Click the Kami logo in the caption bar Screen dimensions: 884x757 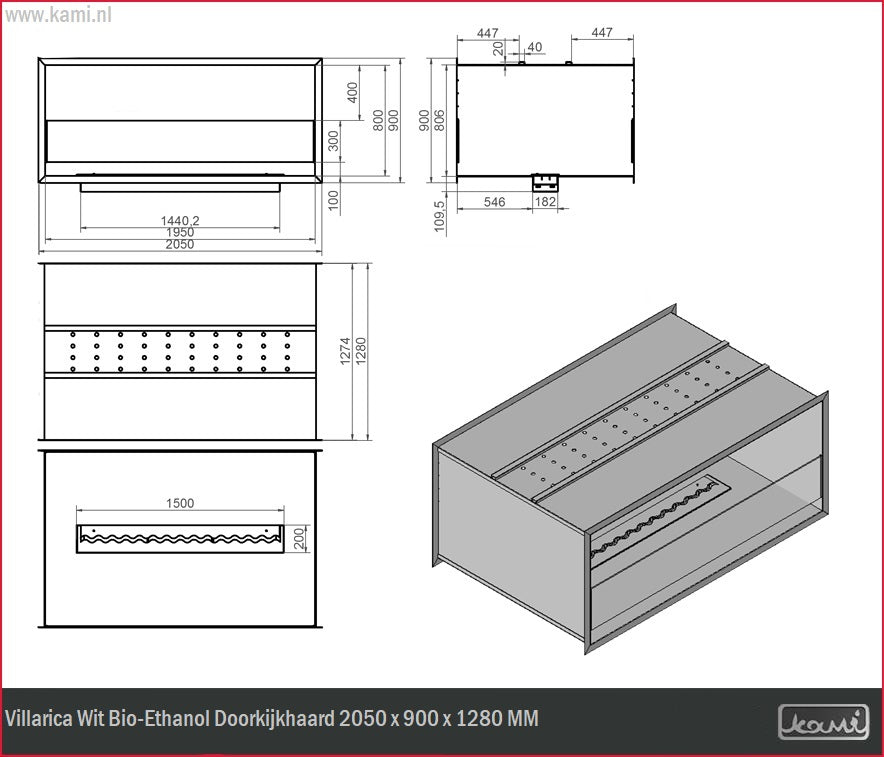point(822,719)
